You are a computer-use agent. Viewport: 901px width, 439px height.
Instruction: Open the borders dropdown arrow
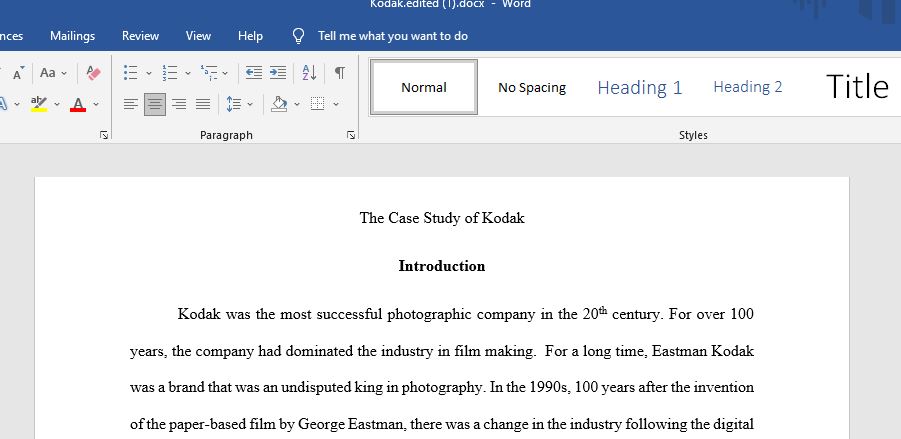[336, 105]
